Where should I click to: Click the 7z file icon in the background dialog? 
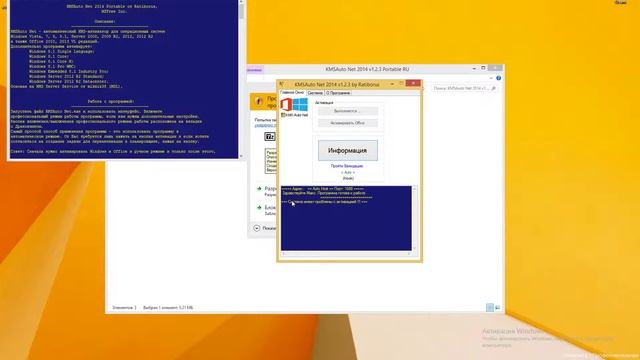tap(270, 137)
